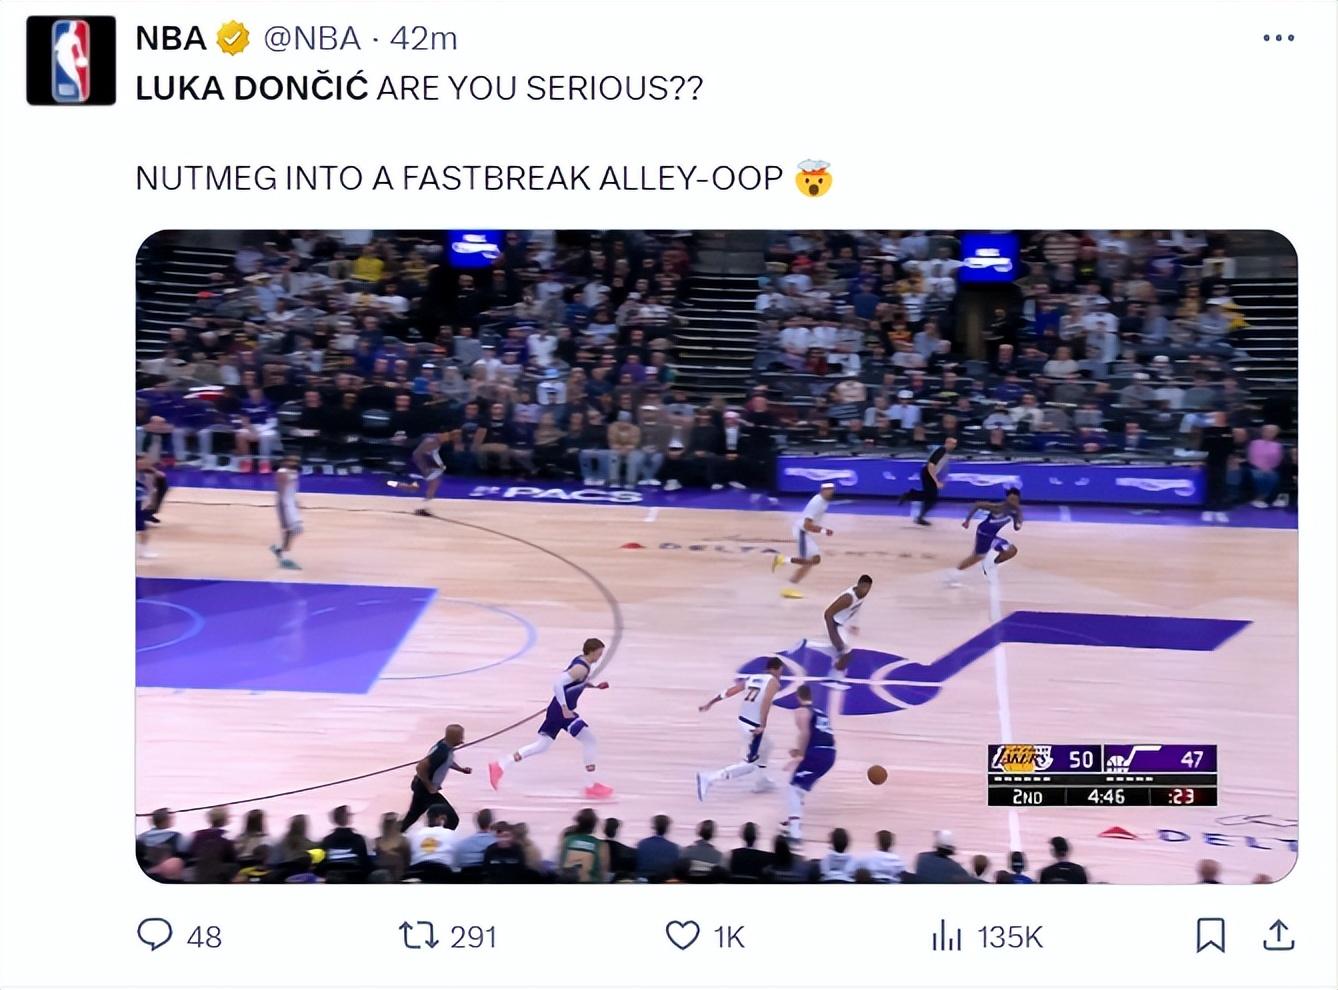Open the view analytics bar-chart icon
1338x990 pixels.
point(946,936)
